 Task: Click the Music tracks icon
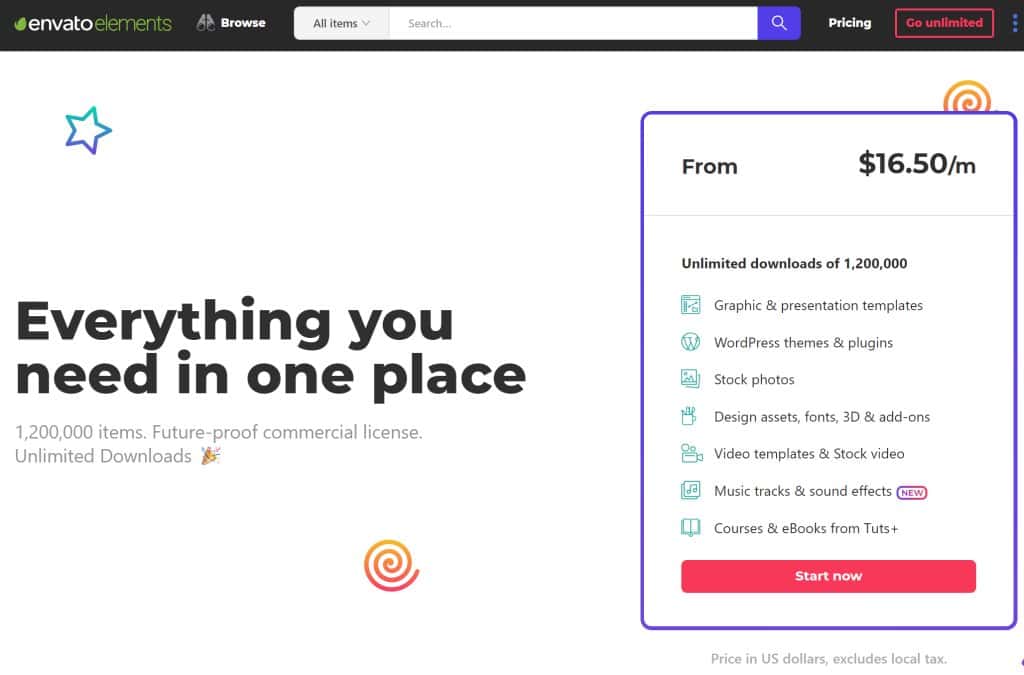point(690,490)
